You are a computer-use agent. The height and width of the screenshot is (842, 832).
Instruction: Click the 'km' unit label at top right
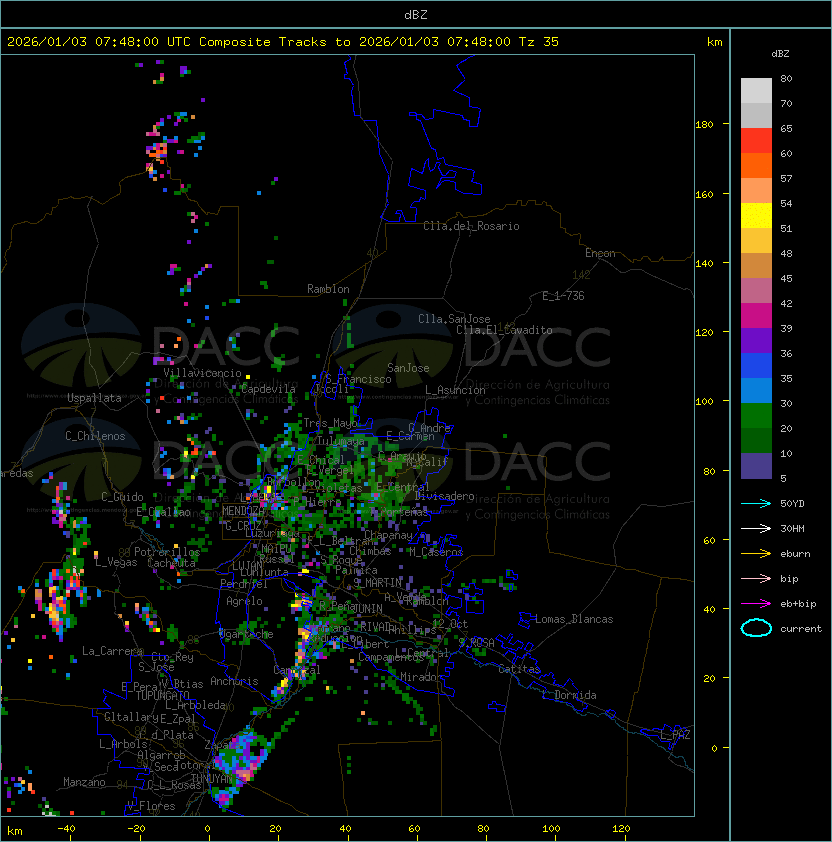click(x=714, y=42)
